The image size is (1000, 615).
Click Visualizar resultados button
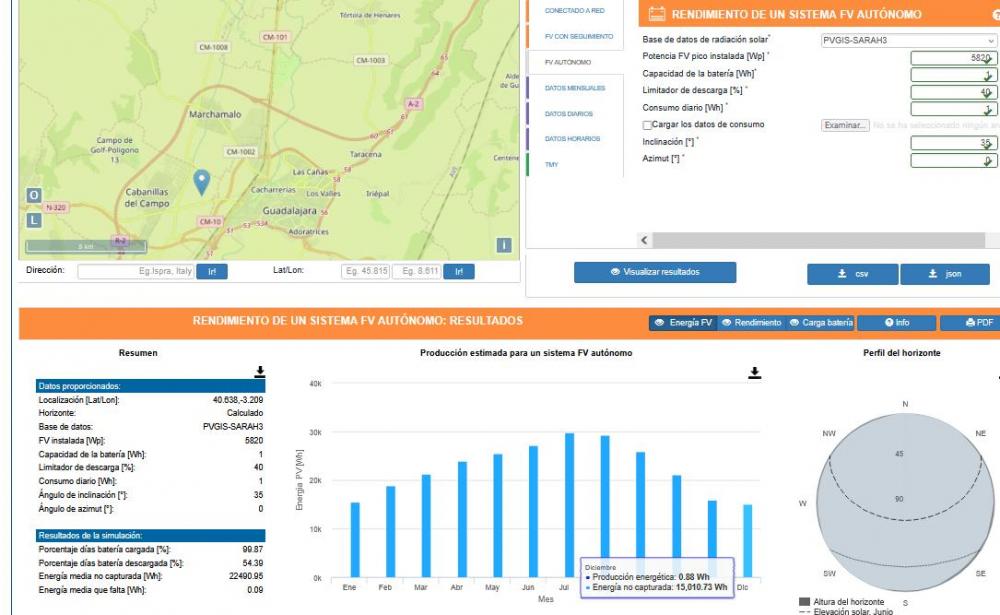(655, 272)
